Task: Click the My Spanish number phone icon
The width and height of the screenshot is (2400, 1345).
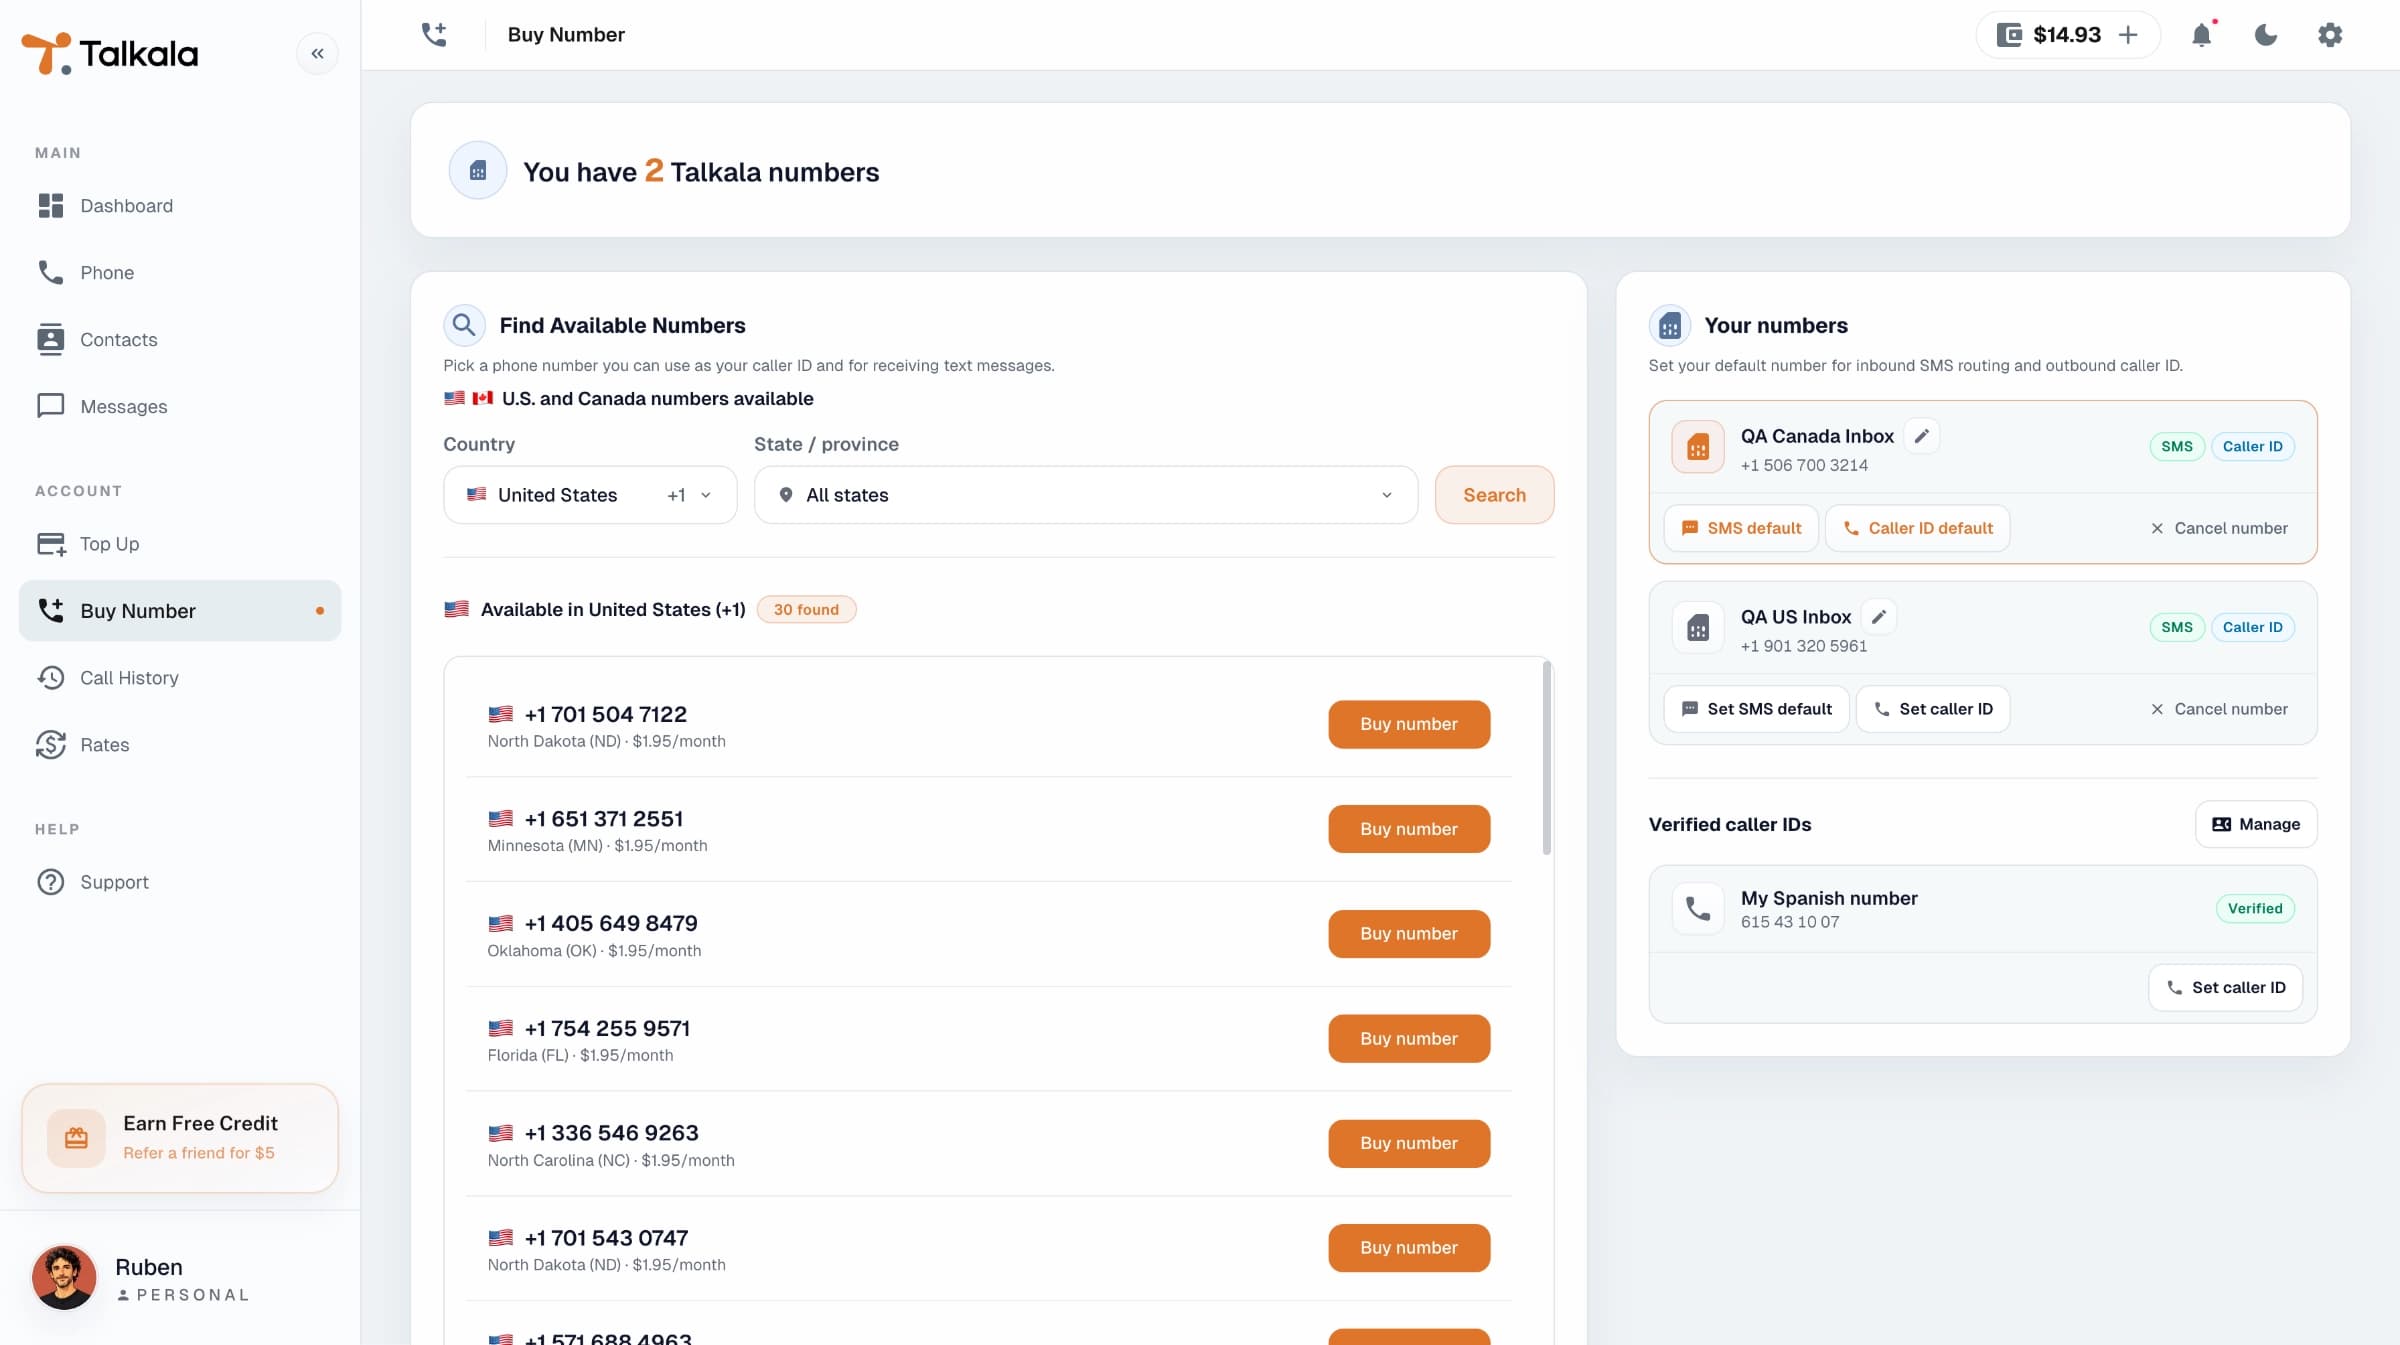Action: [1698, 908]
